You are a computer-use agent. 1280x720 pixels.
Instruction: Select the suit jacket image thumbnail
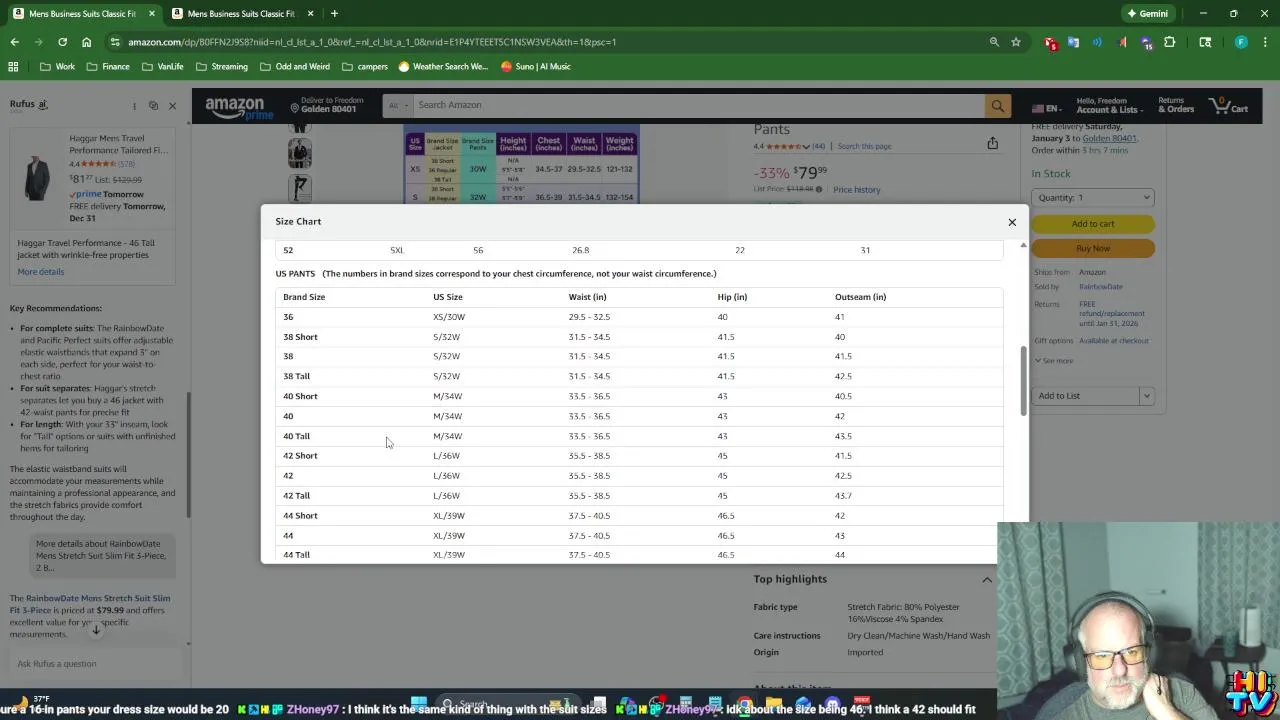tap(300, 153)
